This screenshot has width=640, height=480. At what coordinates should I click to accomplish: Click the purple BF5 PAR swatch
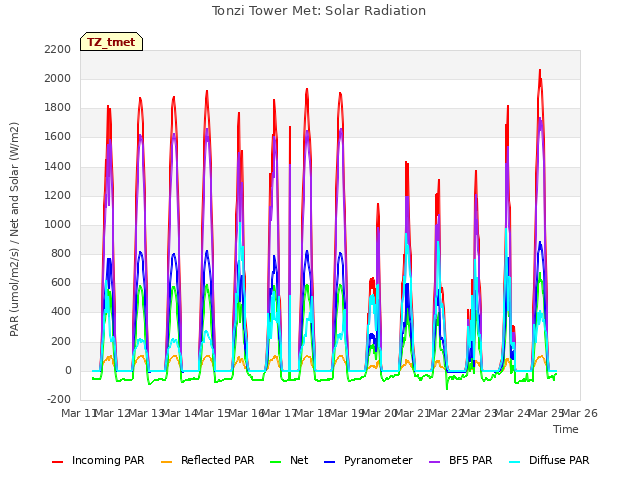[x=435, y=462]
